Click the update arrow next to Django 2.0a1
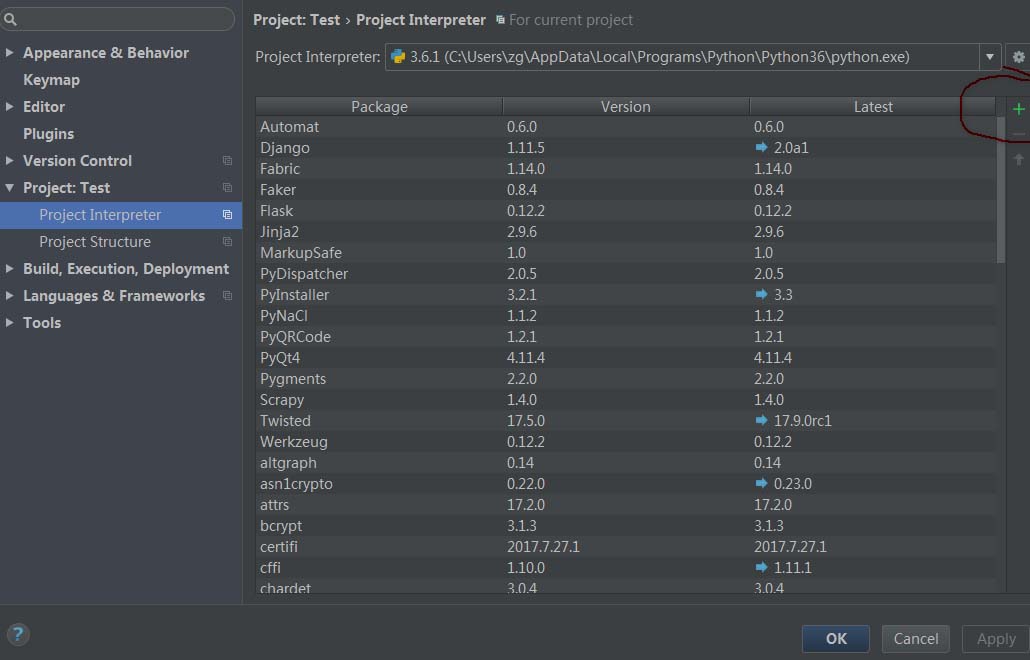This screenshot has width=1030, height=660. tap(761, 147)
